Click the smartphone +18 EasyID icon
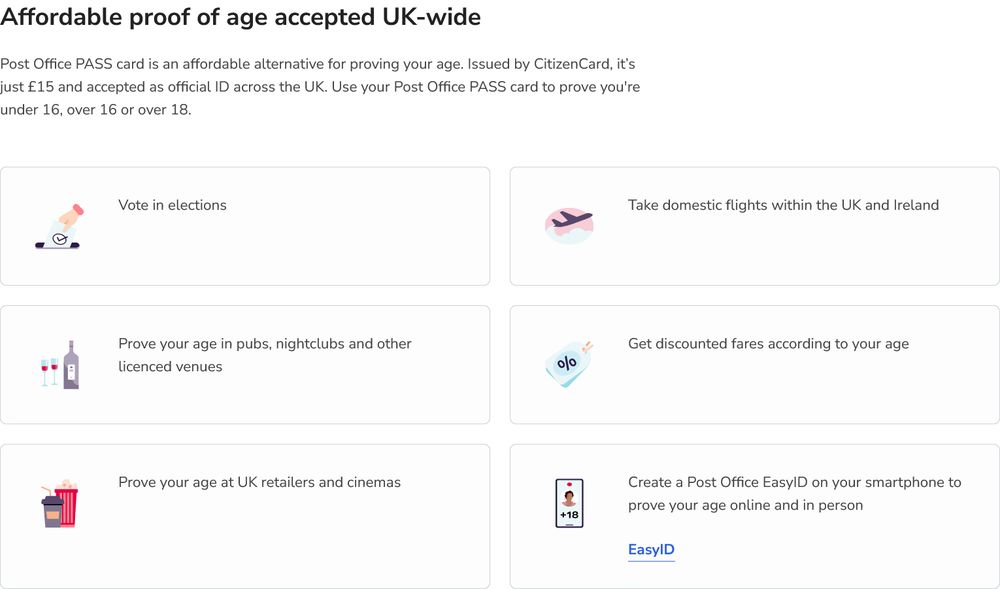Viewport: 1000px width, 589px height. pos(569,503)
